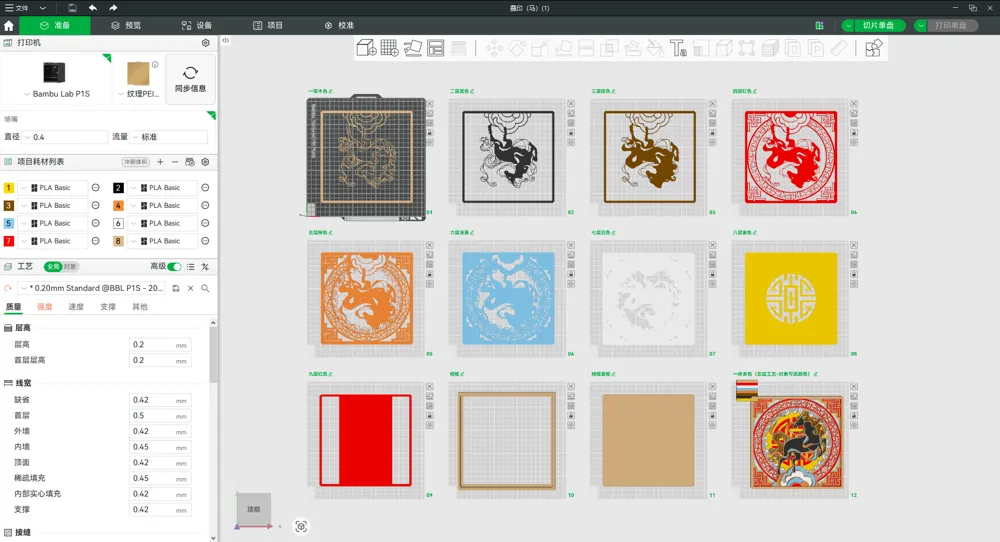The width and height of the screenshot is (1000, 542).
Task: Click the settings list view icon
Action: point(191,267)
